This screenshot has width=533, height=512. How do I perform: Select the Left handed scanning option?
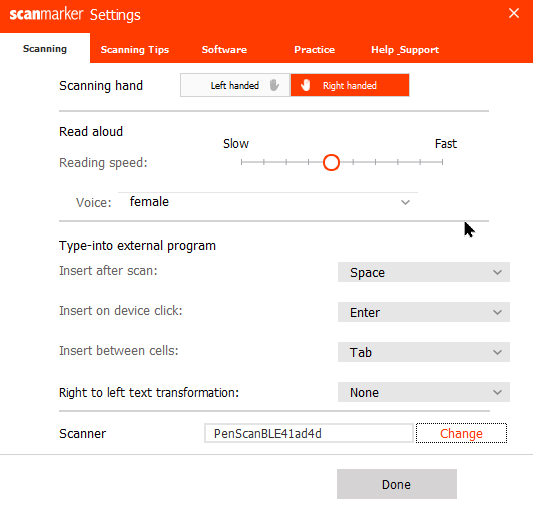235,85
